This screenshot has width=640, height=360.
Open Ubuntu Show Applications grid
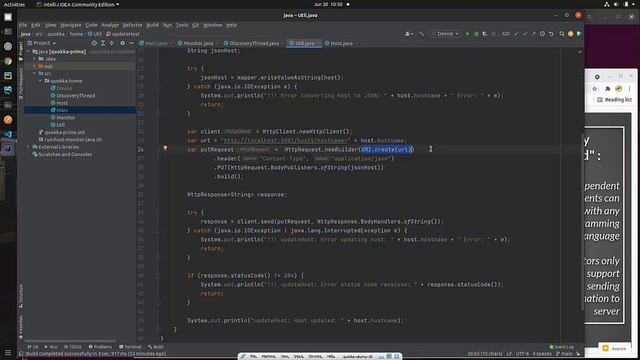tap(8, 352)
